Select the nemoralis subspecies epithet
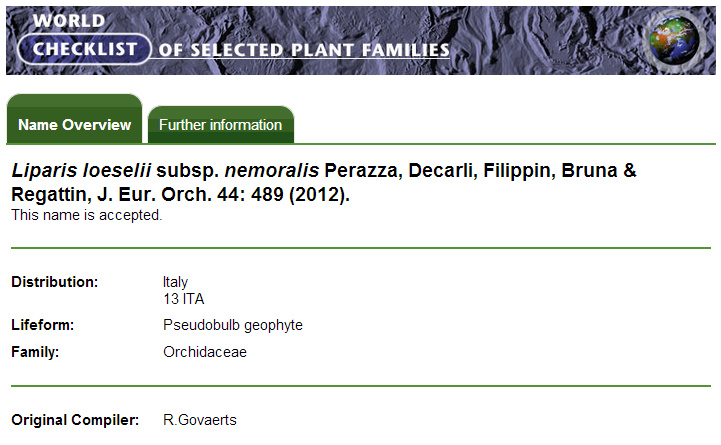Screen dimensions: 721x445 tap(271, 171)
